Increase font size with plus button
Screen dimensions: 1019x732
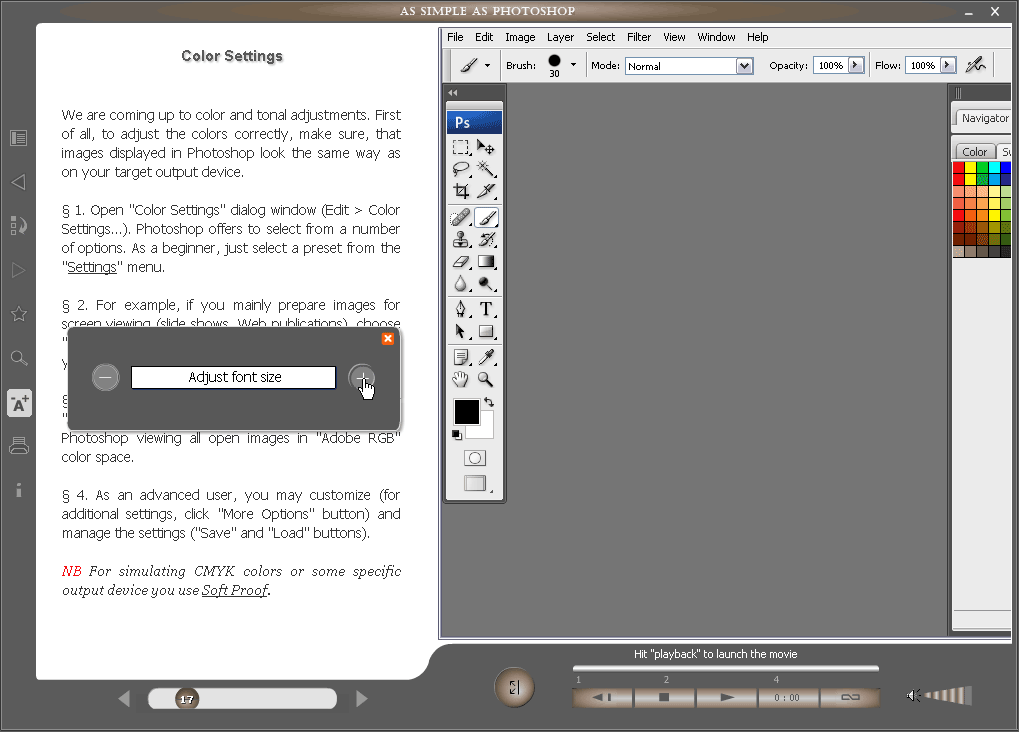click(362, 378)
